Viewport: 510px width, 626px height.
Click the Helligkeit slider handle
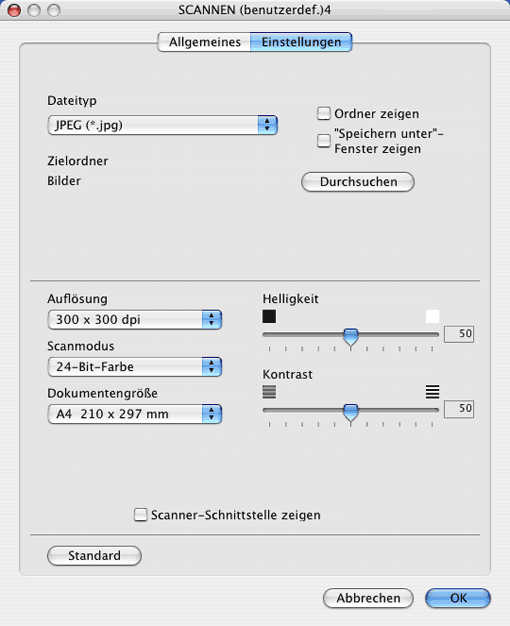(351, 337)
